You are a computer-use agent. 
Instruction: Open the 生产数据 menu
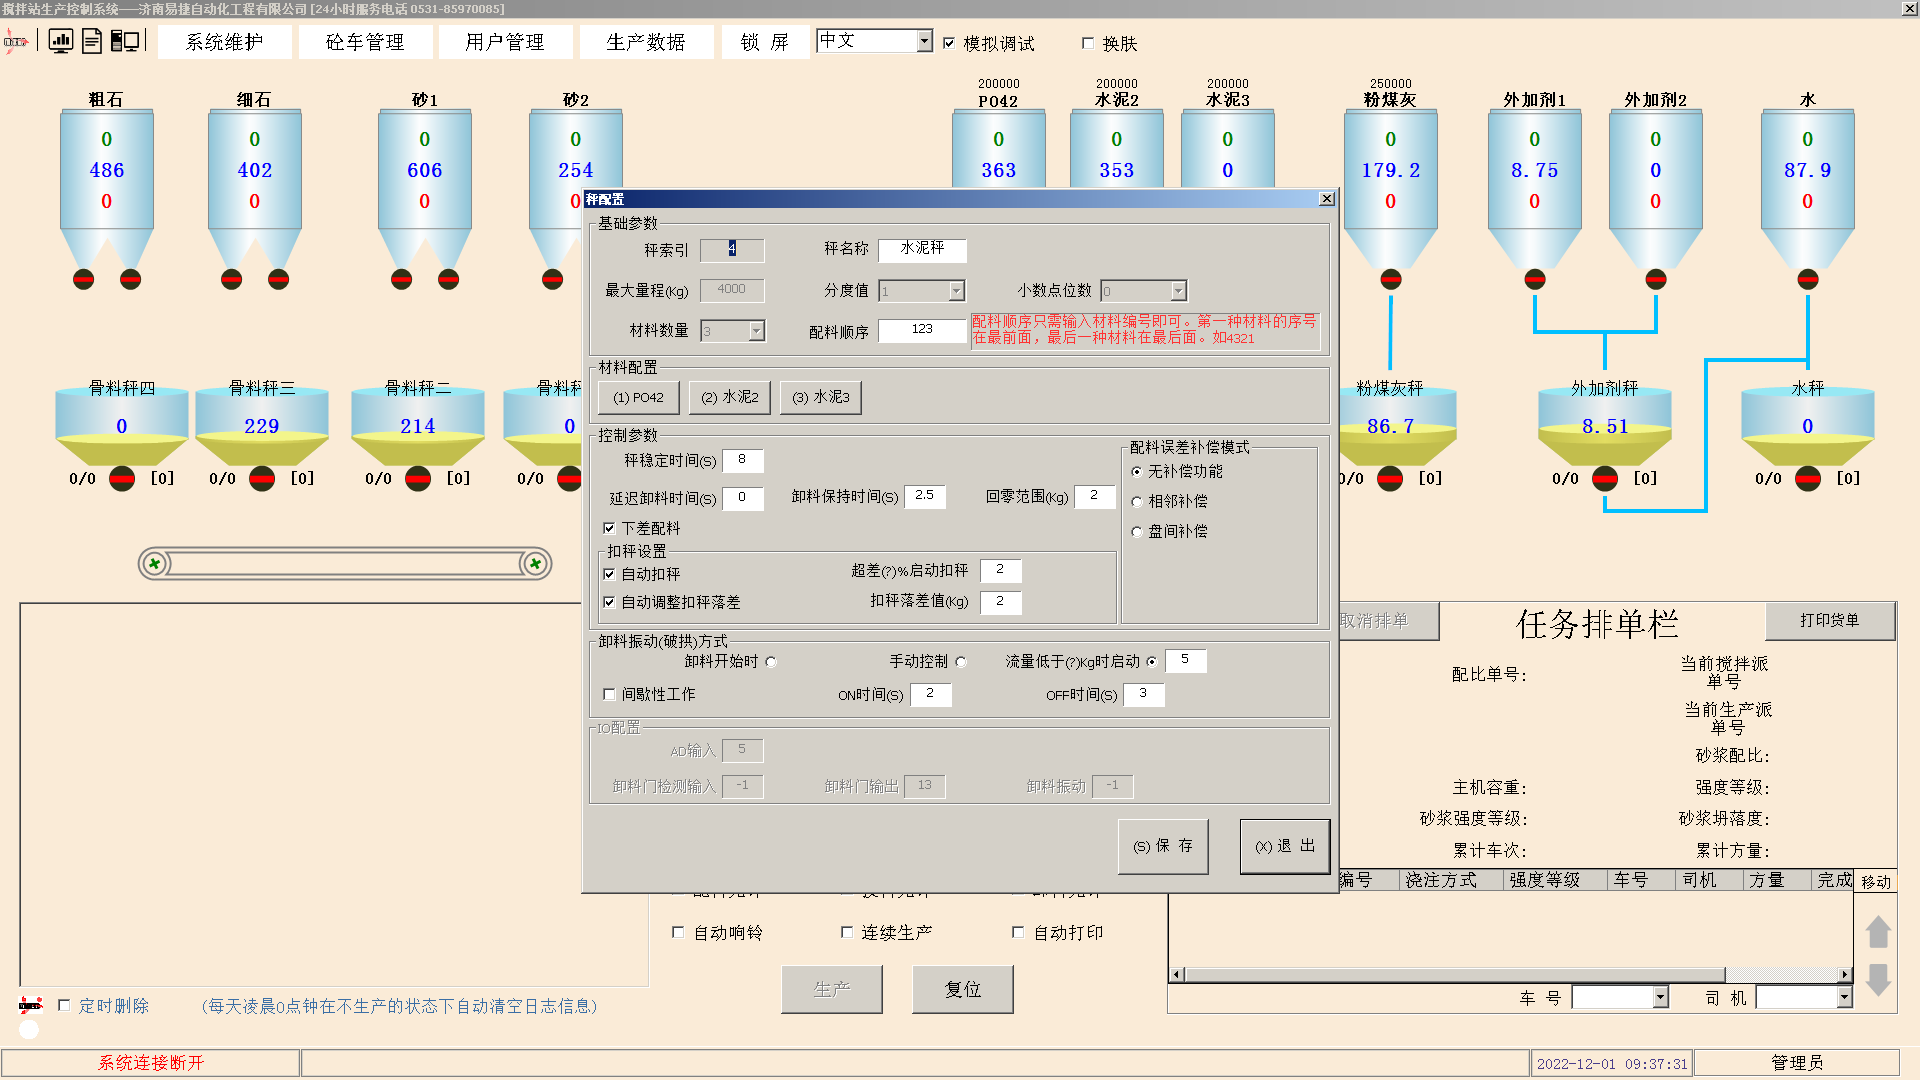point(645,42)
